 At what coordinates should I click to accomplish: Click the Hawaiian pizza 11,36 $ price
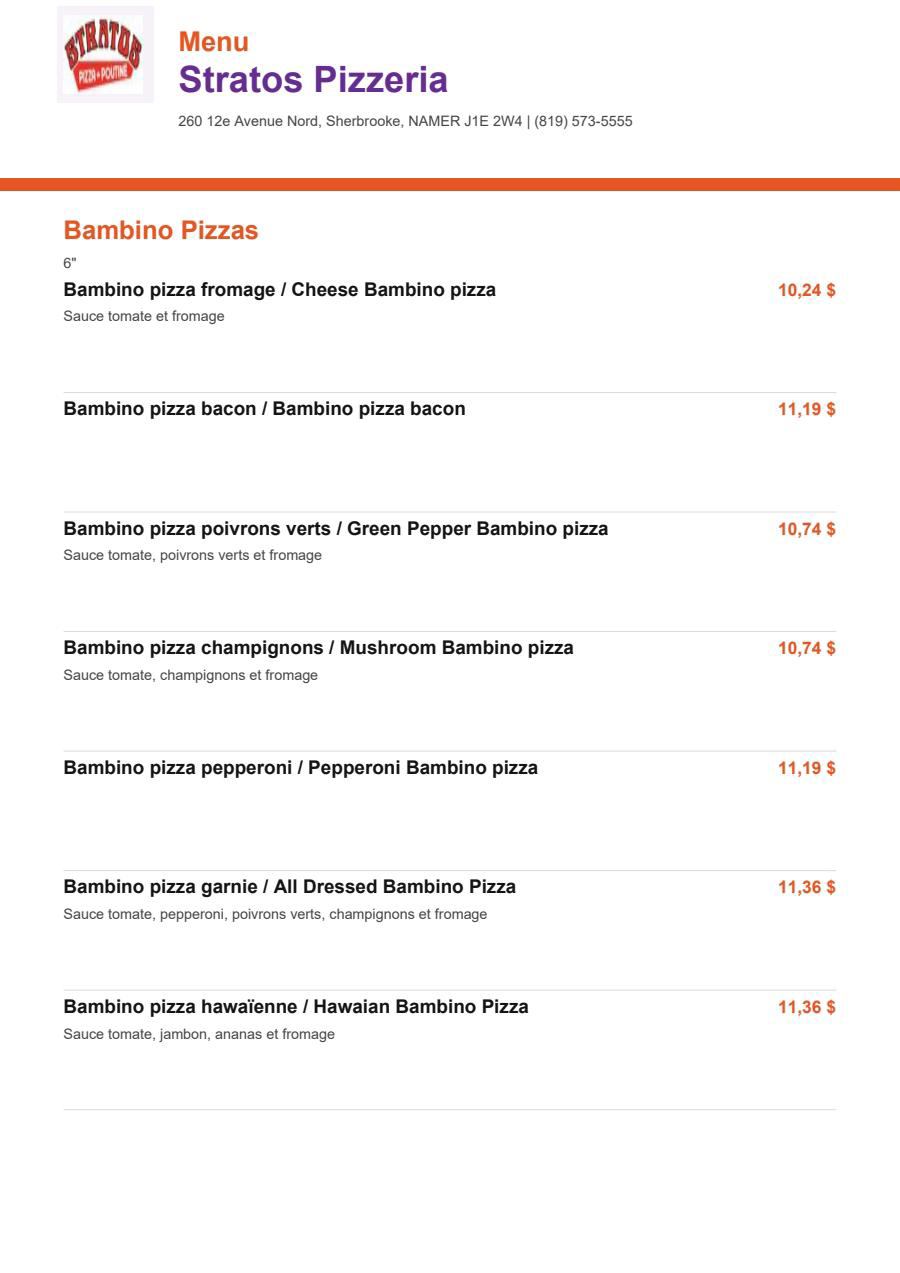[807, 1007]
